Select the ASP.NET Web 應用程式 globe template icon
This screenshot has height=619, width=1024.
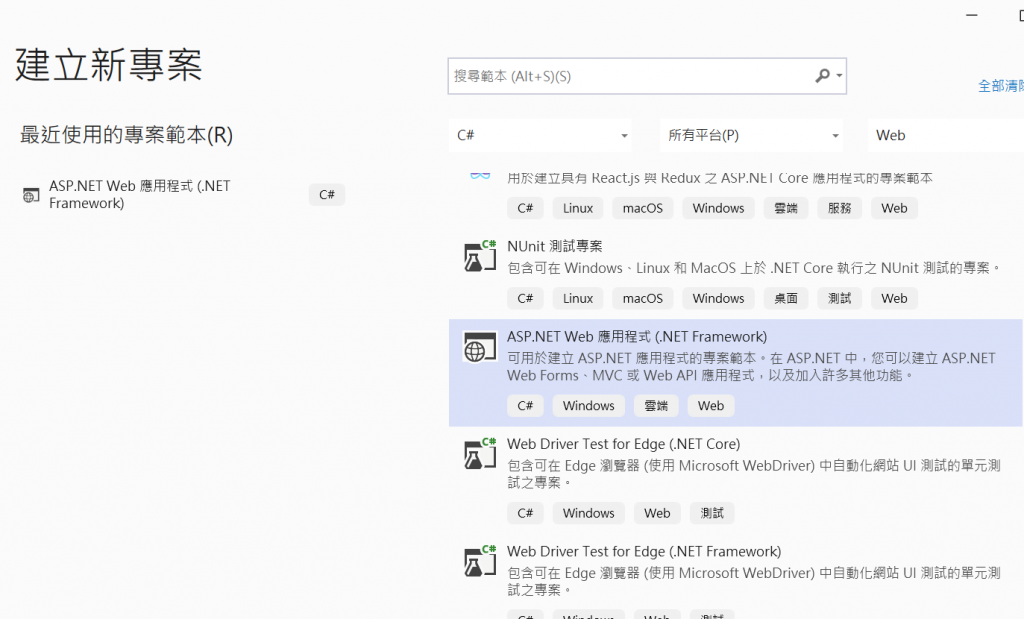tap(480, 347)
